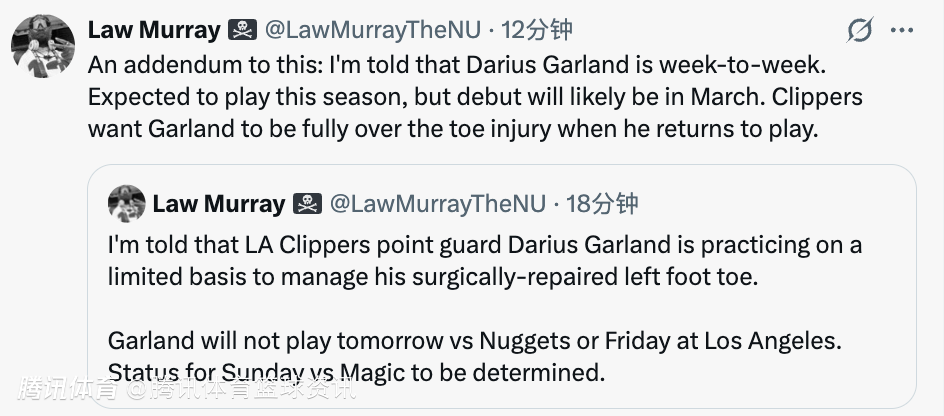The image size is (944, 416).
Task: Open the quoted tweet via the 18分钟 timestamp
Action: point(602,205)
